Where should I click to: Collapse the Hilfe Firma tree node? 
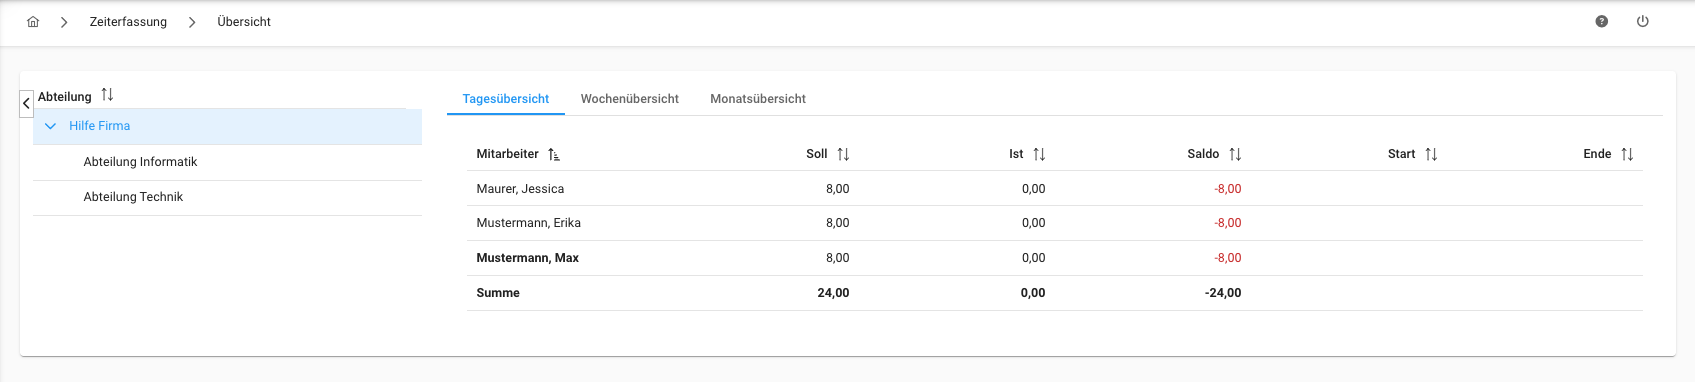click(50, 126)
